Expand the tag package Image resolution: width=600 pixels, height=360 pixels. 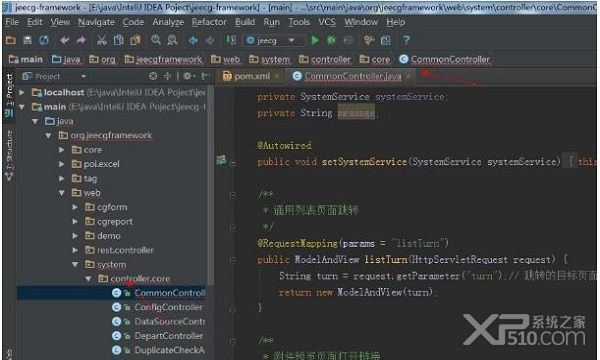pos(62,179)
